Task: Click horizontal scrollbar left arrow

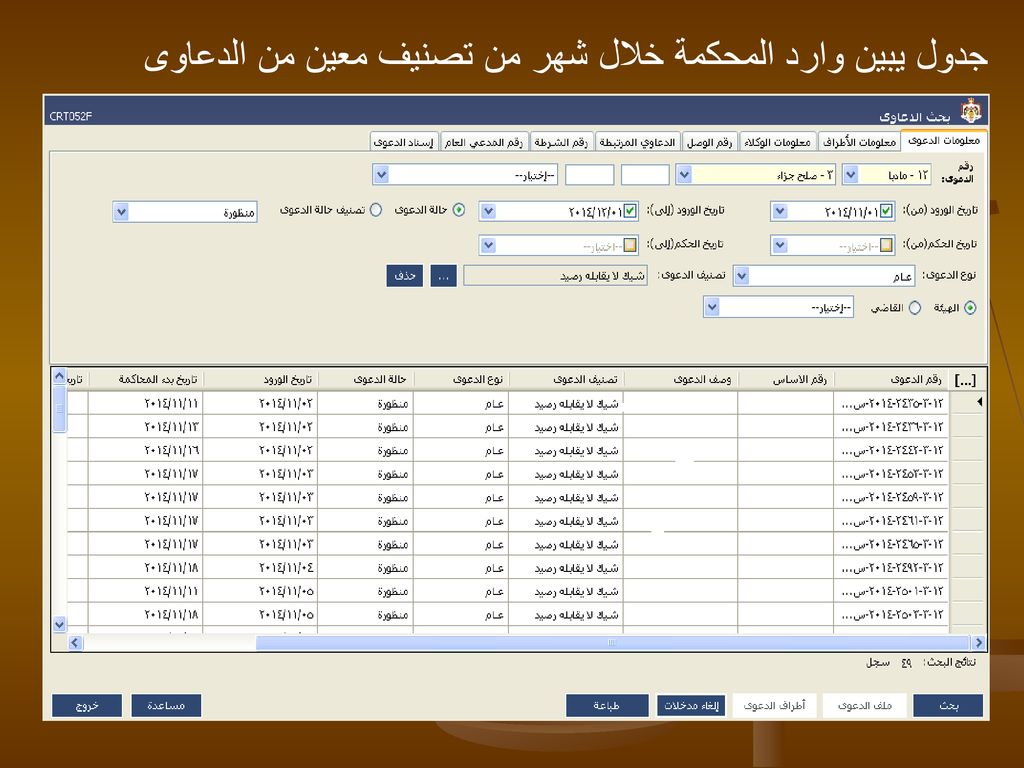Action: pos(75,643)
